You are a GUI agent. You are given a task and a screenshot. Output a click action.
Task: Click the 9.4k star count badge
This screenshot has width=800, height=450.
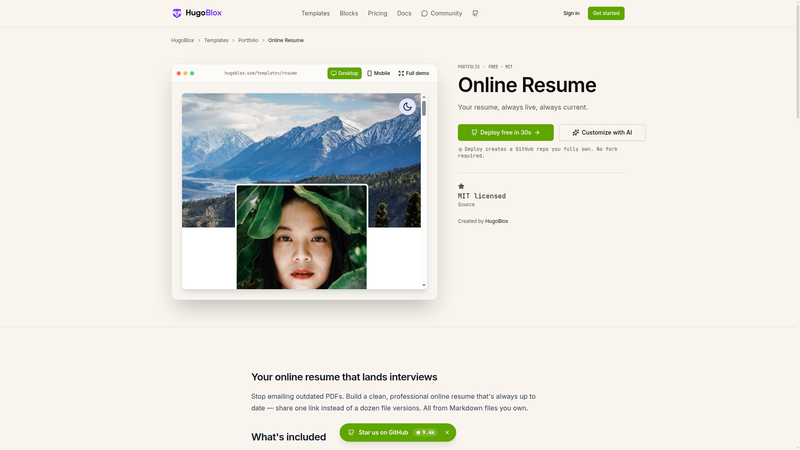tap(425, 433)
